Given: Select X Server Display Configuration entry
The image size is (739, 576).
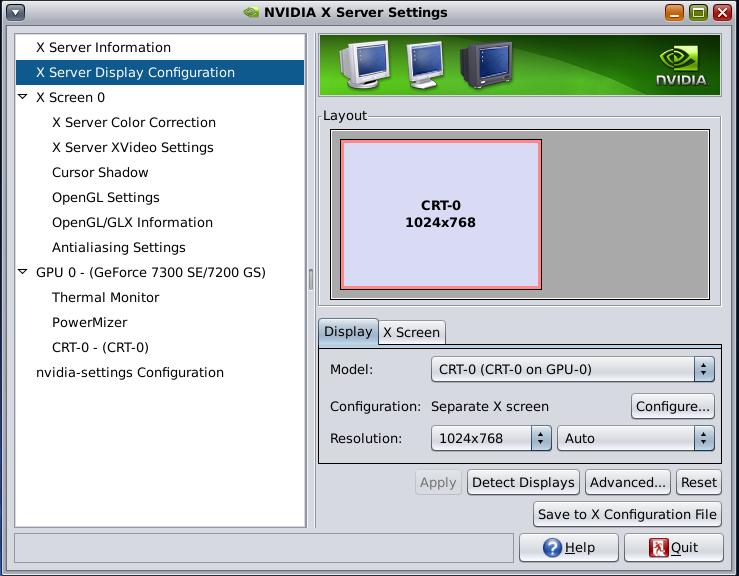Looking at the screenshot, I should pos(160,72).
